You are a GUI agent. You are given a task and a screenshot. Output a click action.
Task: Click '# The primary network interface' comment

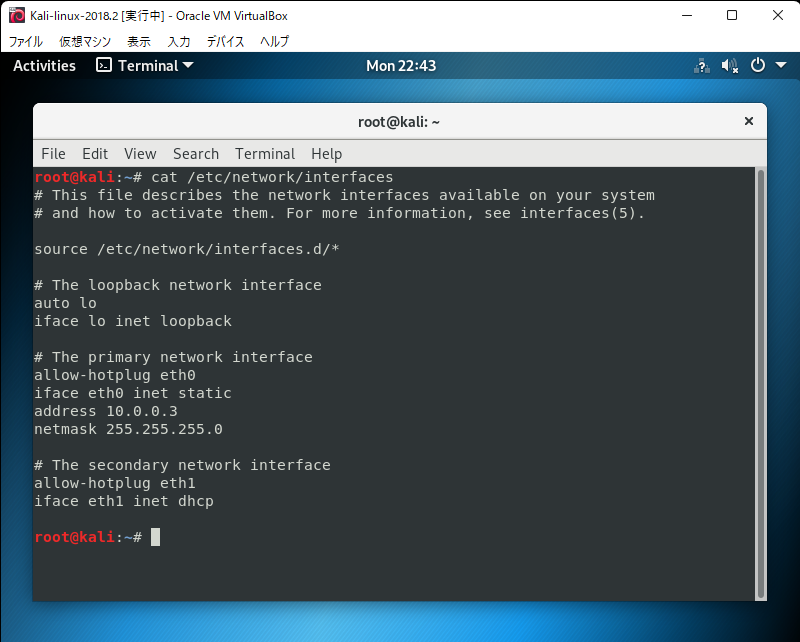tap(173, 357)
